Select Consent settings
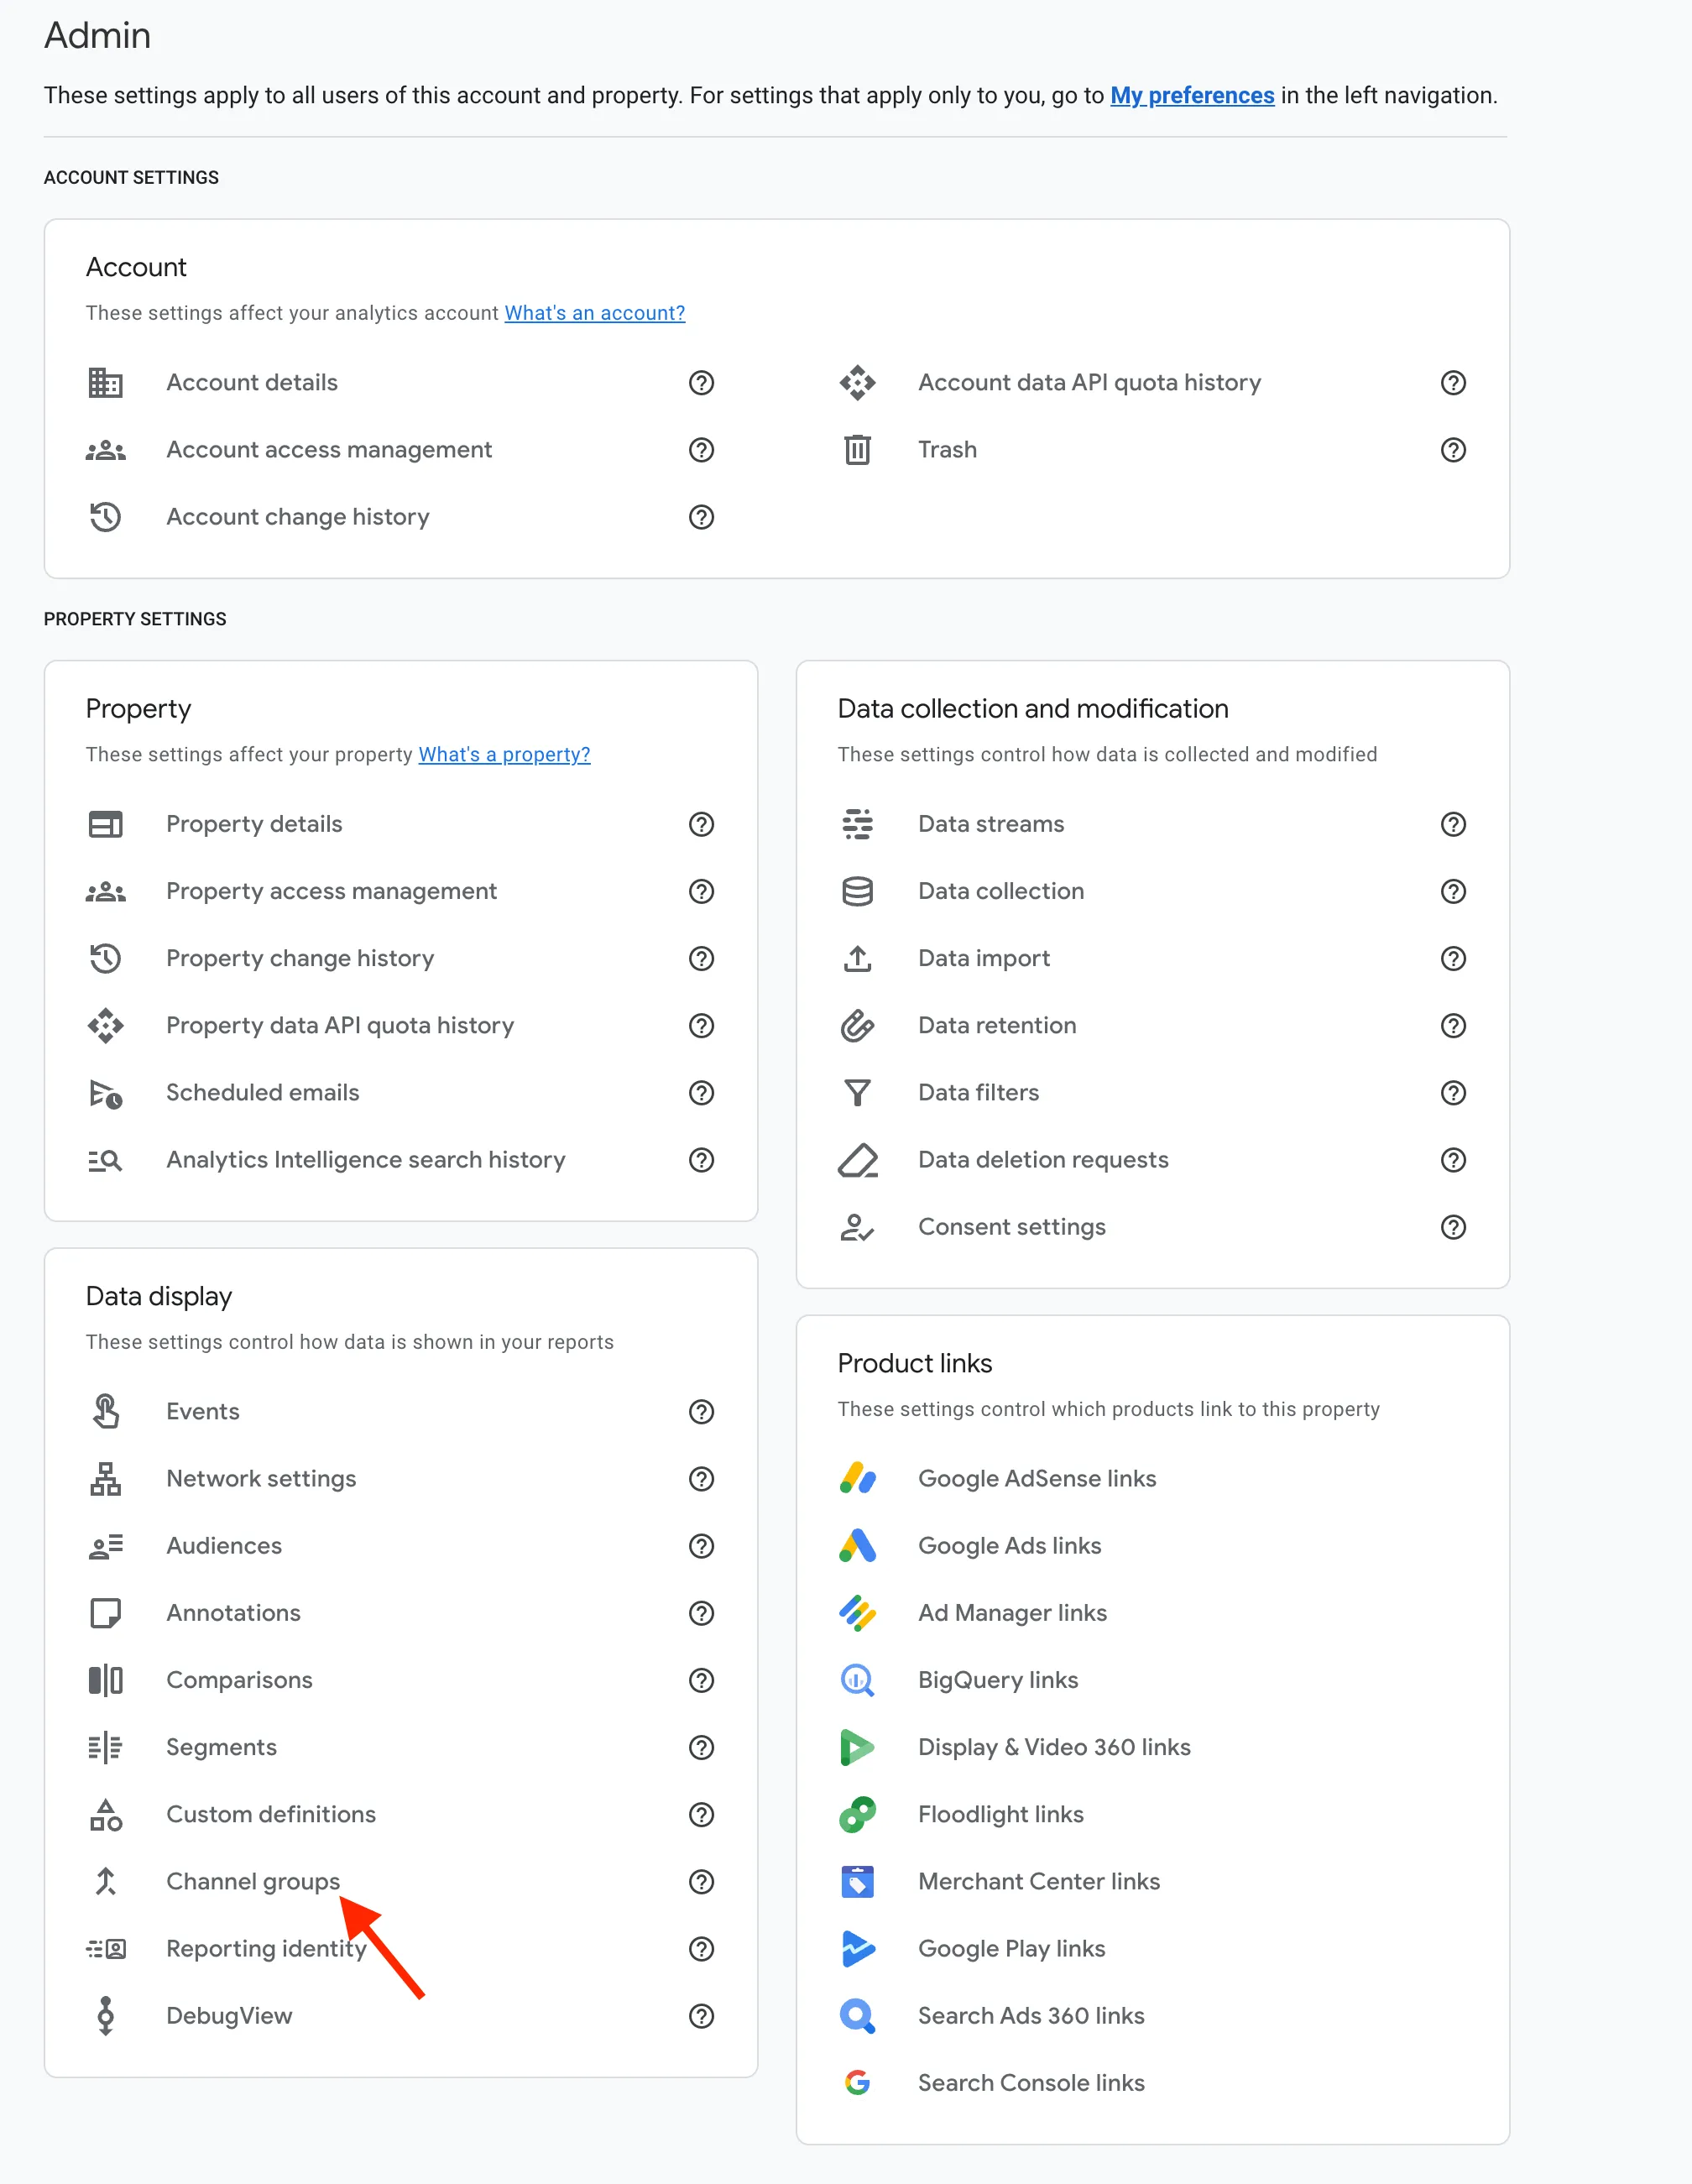The width and height of the screenshot is (1692, 2184). (x=1011, y=1227)
